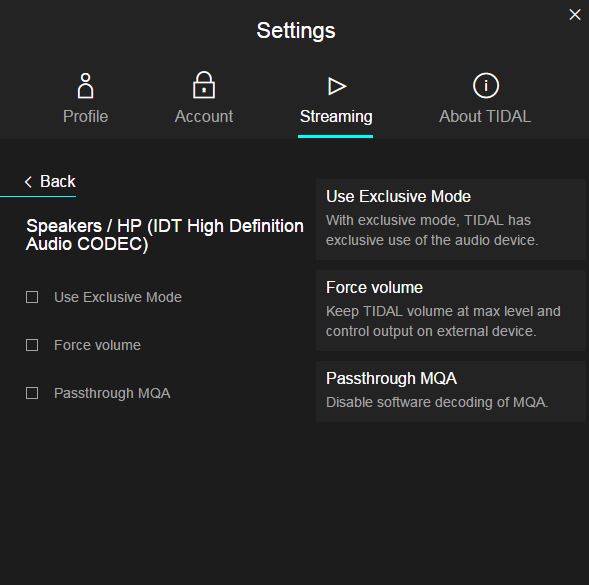Click the Force volume checkbox label text
Screen dimensions: 589x585
point(97,345)
